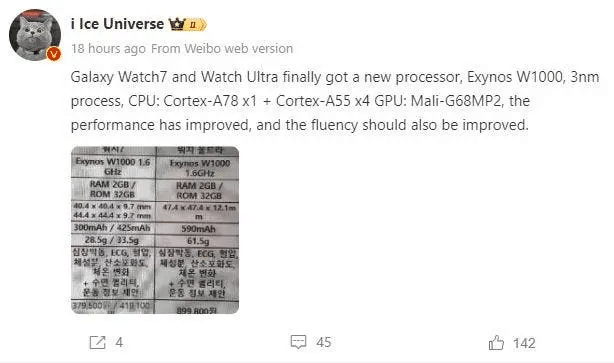Image resolution: width=614 pixels, height=363 pixels.
Task: Click the 61.5g weight cell in image
Action: 198,241
